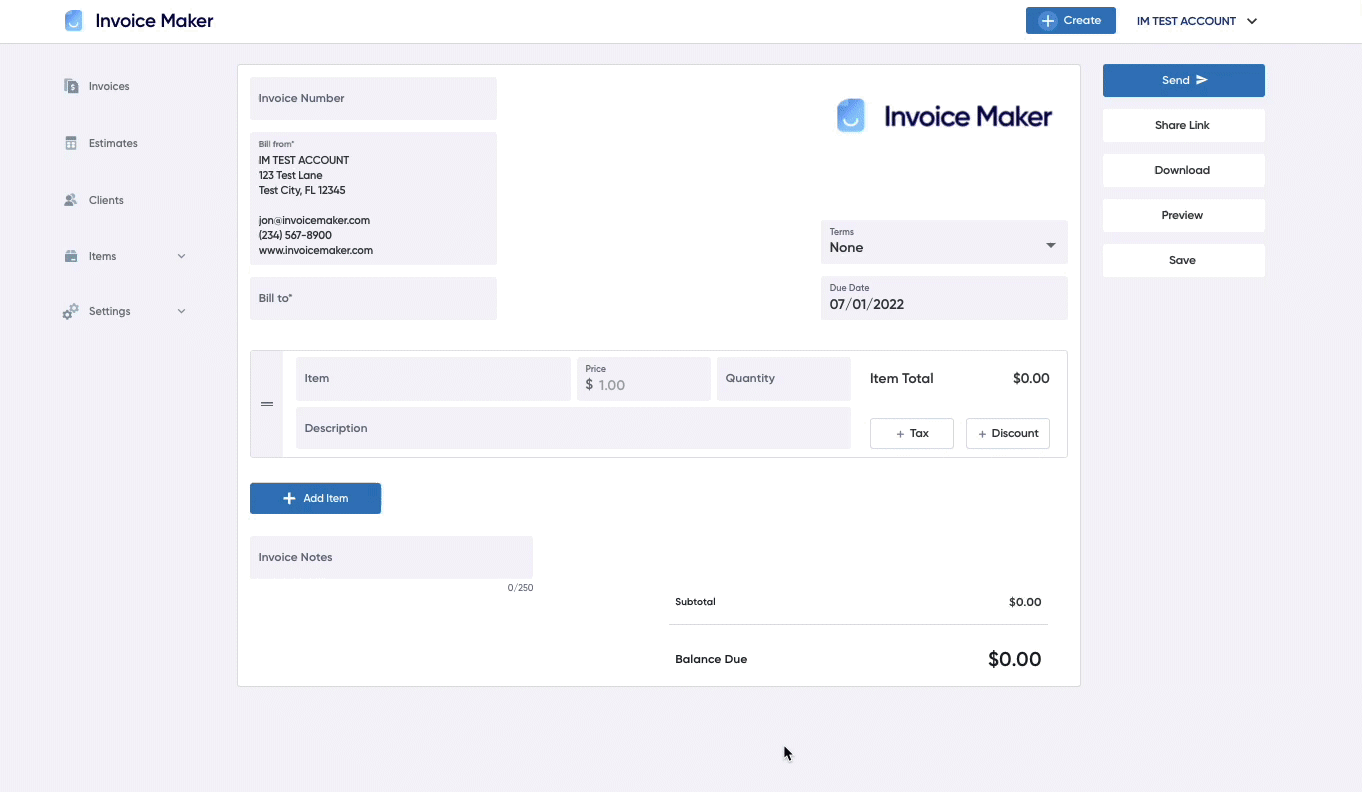1362x792 pixels.
Task: Go to Invoices in the sidebar
Action: (x=109, y=86)
